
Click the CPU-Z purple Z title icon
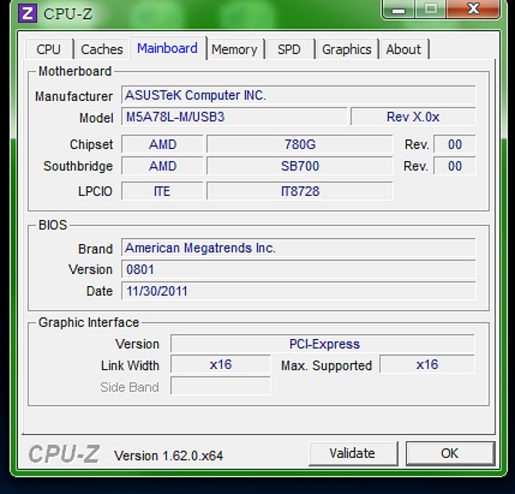click(x=27, y=14)
